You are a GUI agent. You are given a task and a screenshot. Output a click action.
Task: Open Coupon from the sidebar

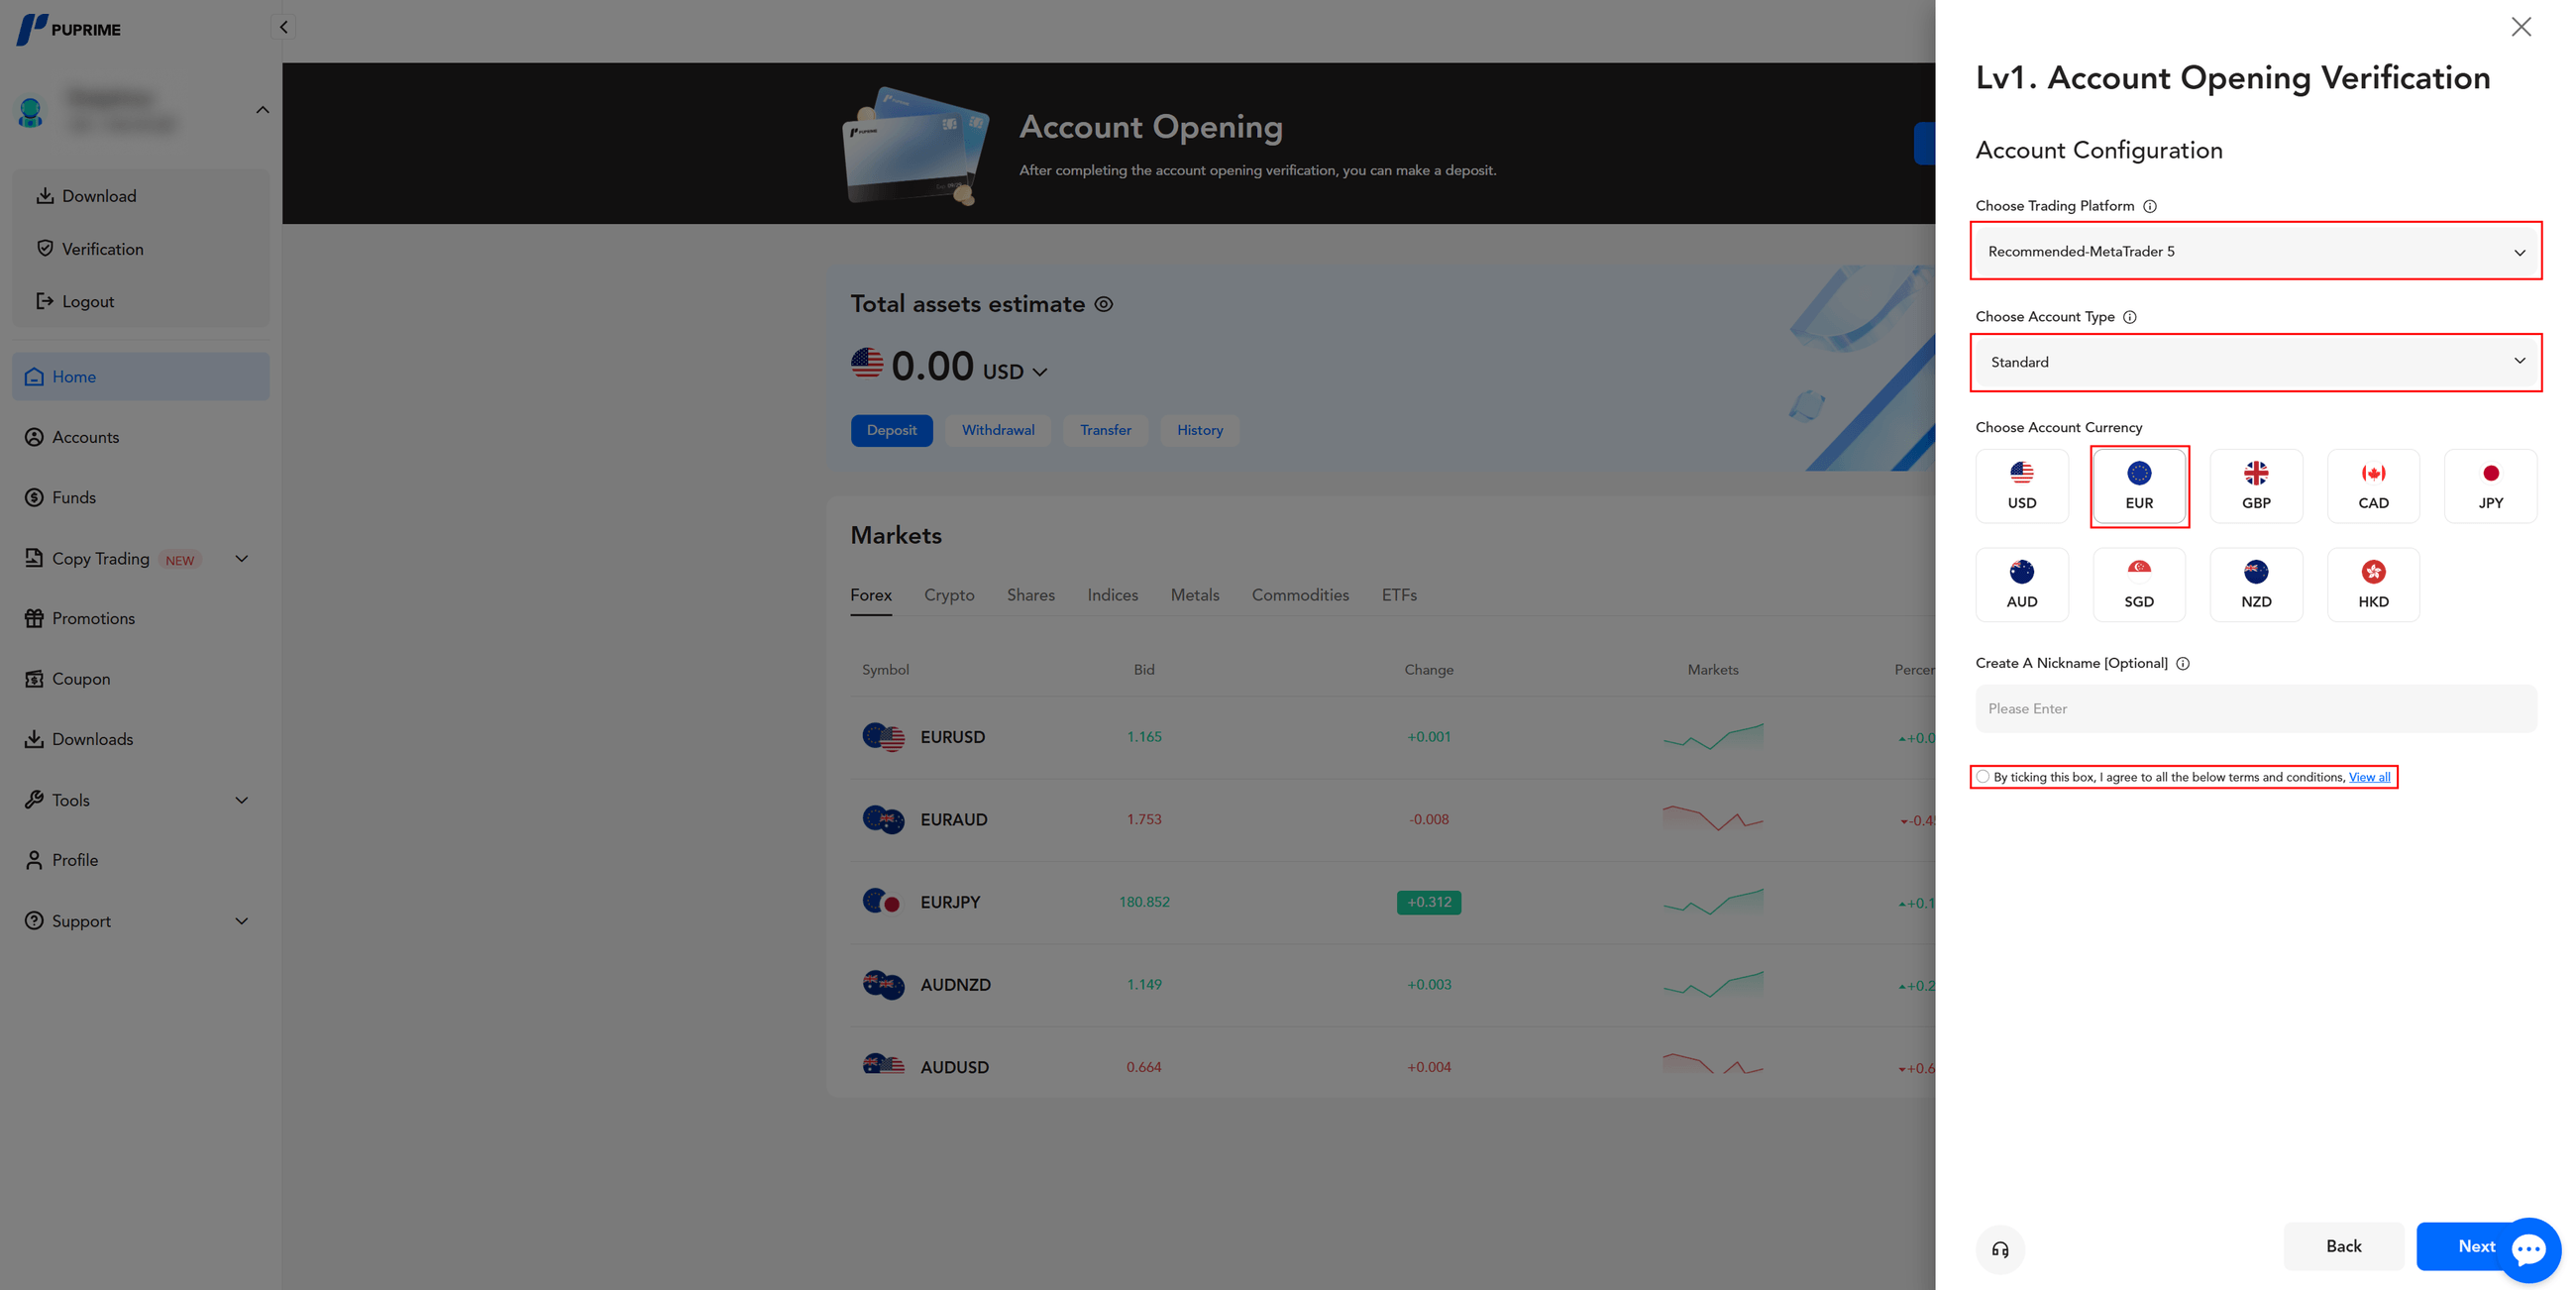[81, 678]
